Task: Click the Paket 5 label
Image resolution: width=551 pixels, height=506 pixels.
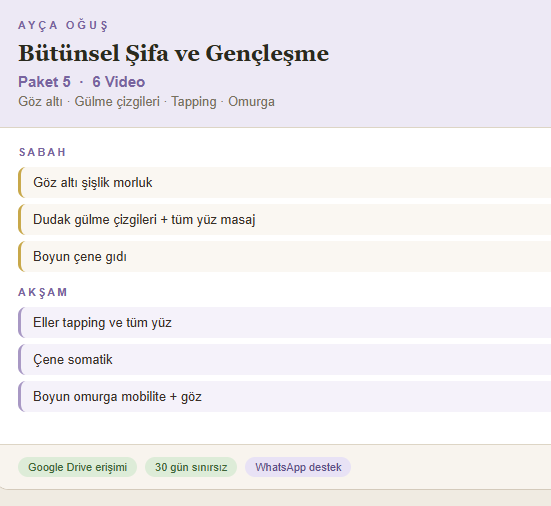Action: (44, 82)
